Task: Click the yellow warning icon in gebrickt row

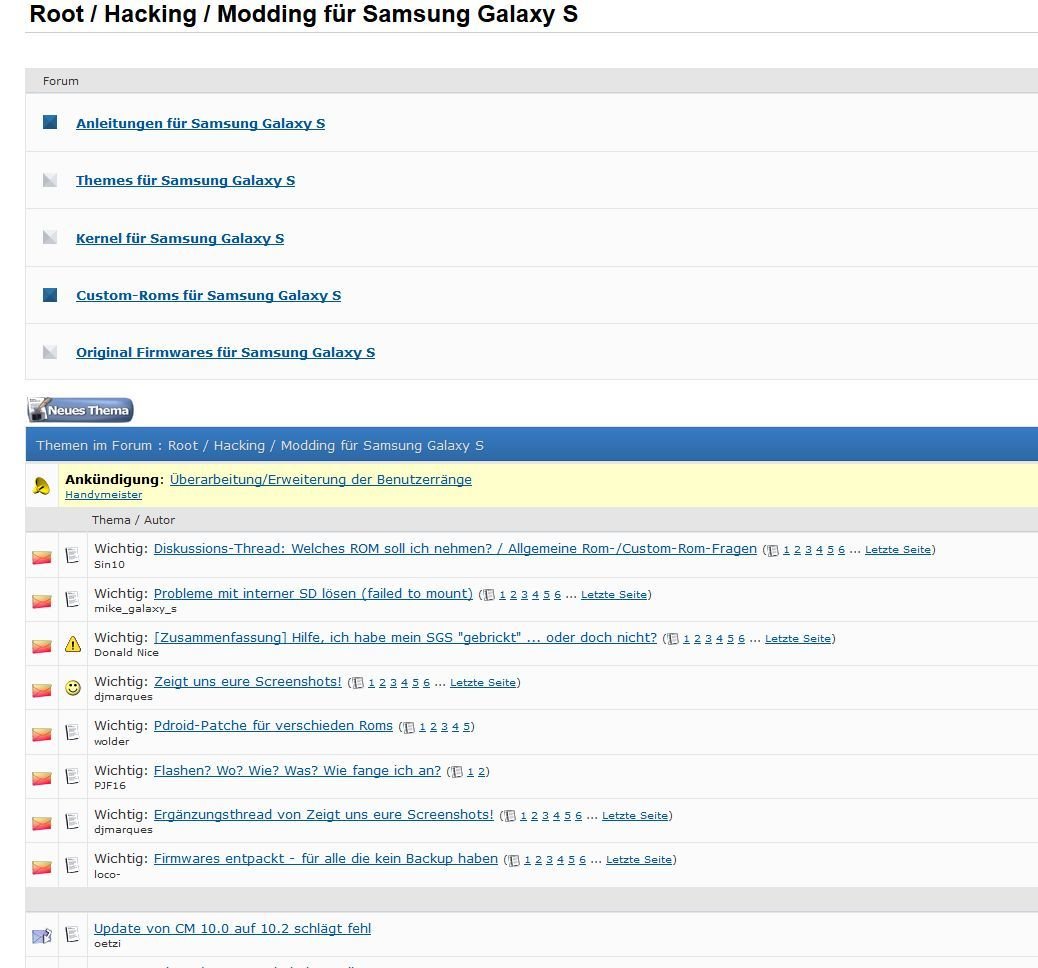Action: (x=73, y=644)
